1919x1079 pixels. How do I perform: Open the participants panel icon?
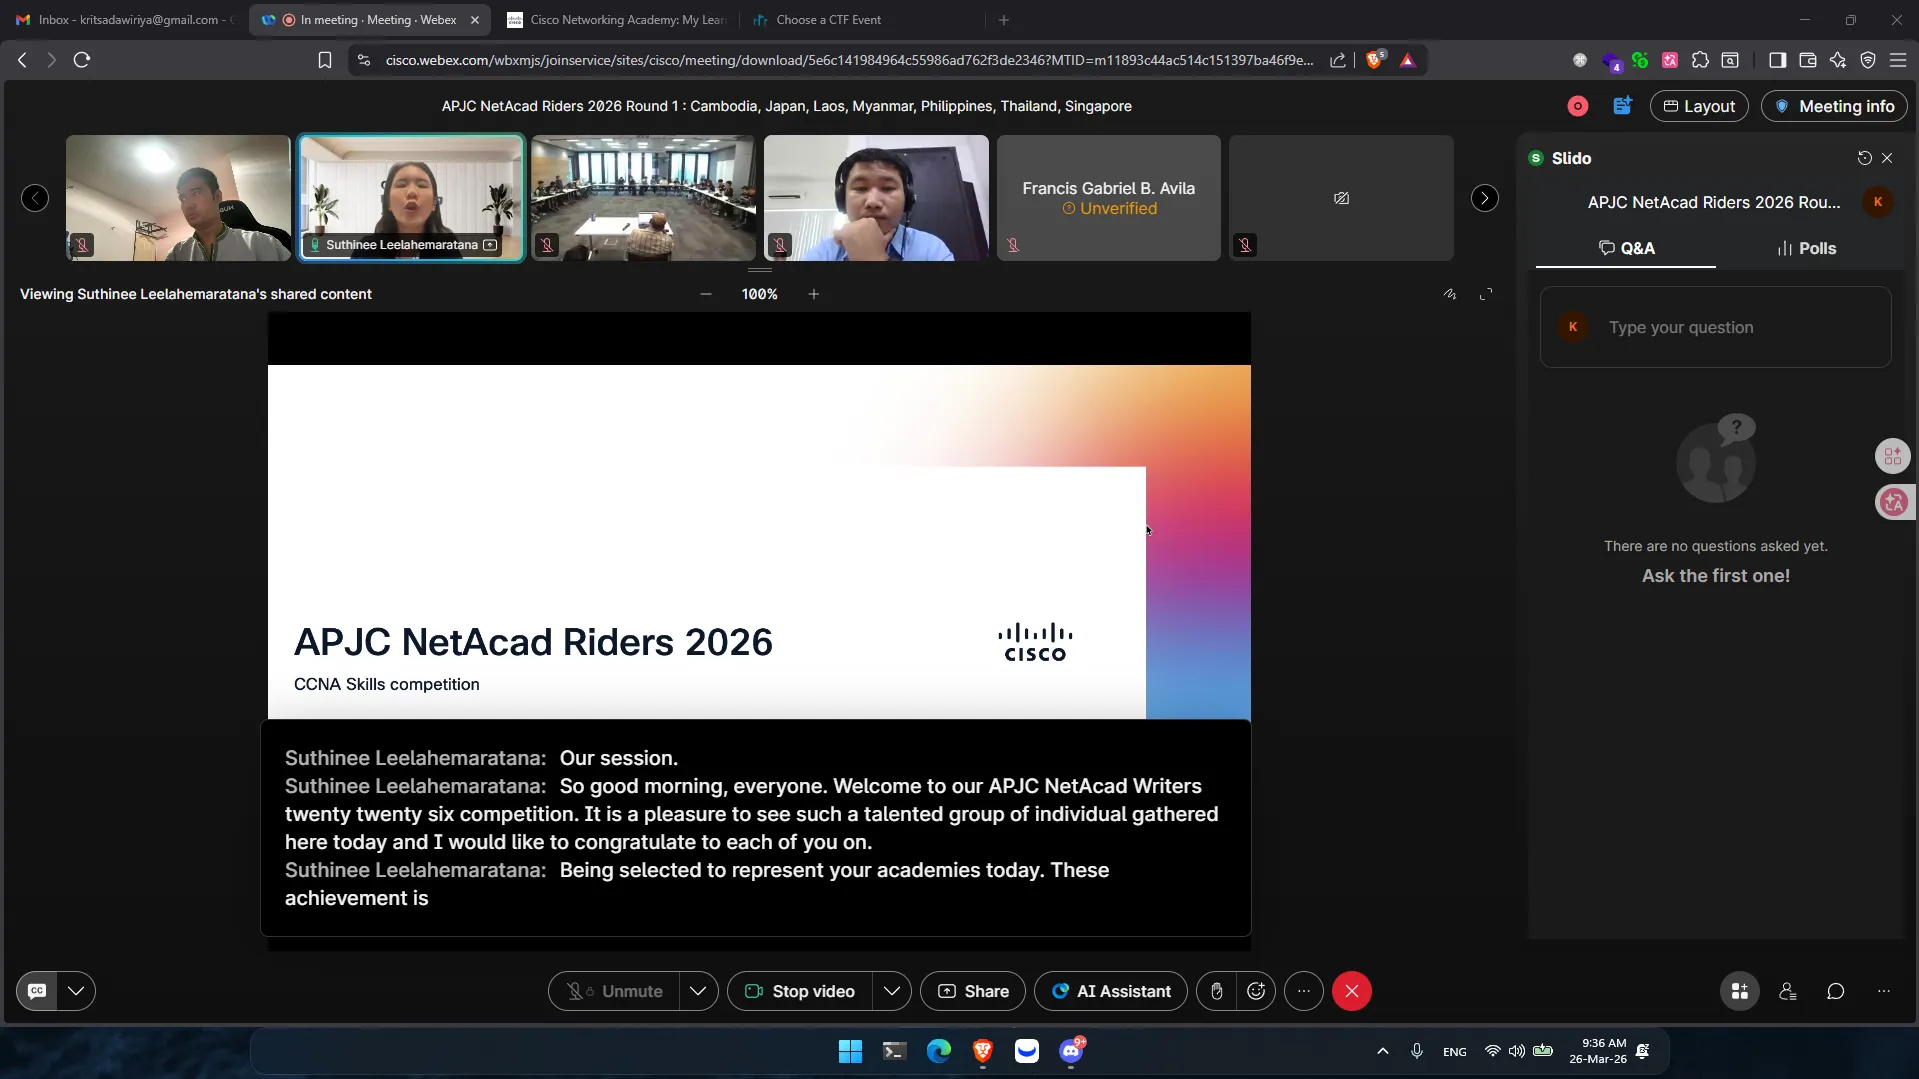1787,991
